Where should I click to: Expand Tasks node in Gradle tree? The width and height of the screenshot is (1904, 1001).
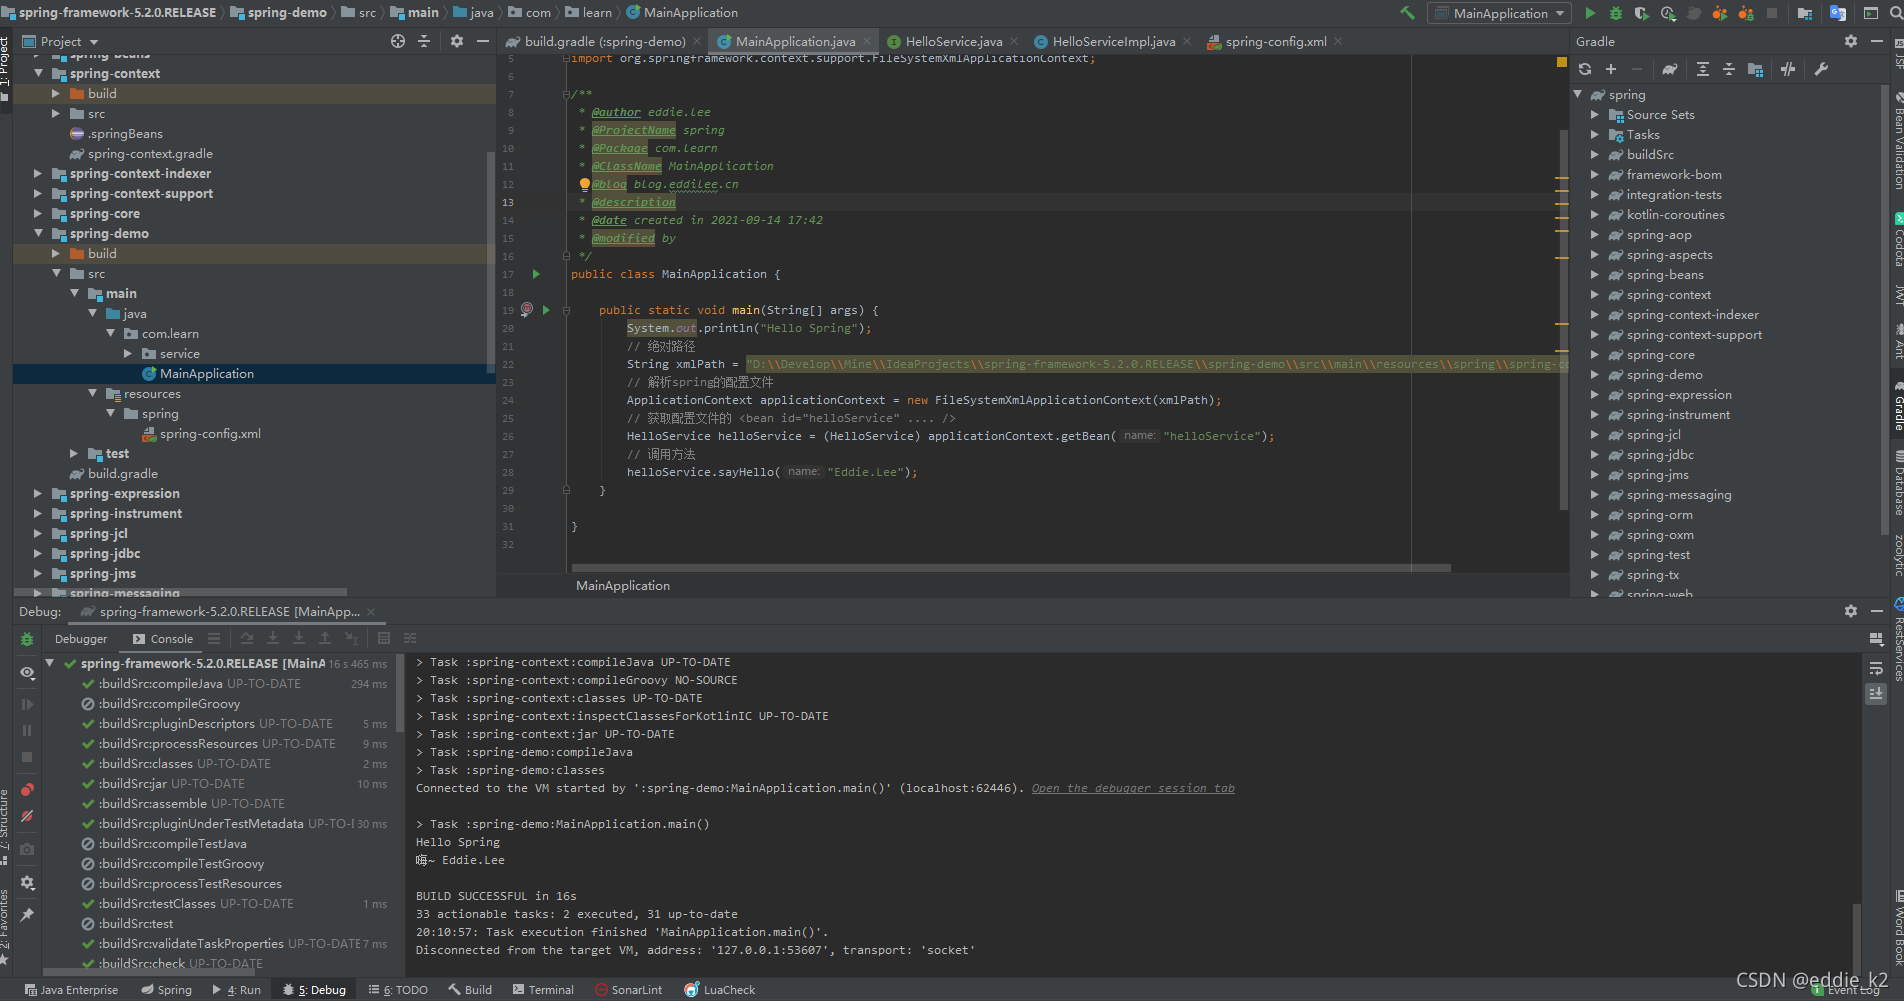pos(1595,134)
